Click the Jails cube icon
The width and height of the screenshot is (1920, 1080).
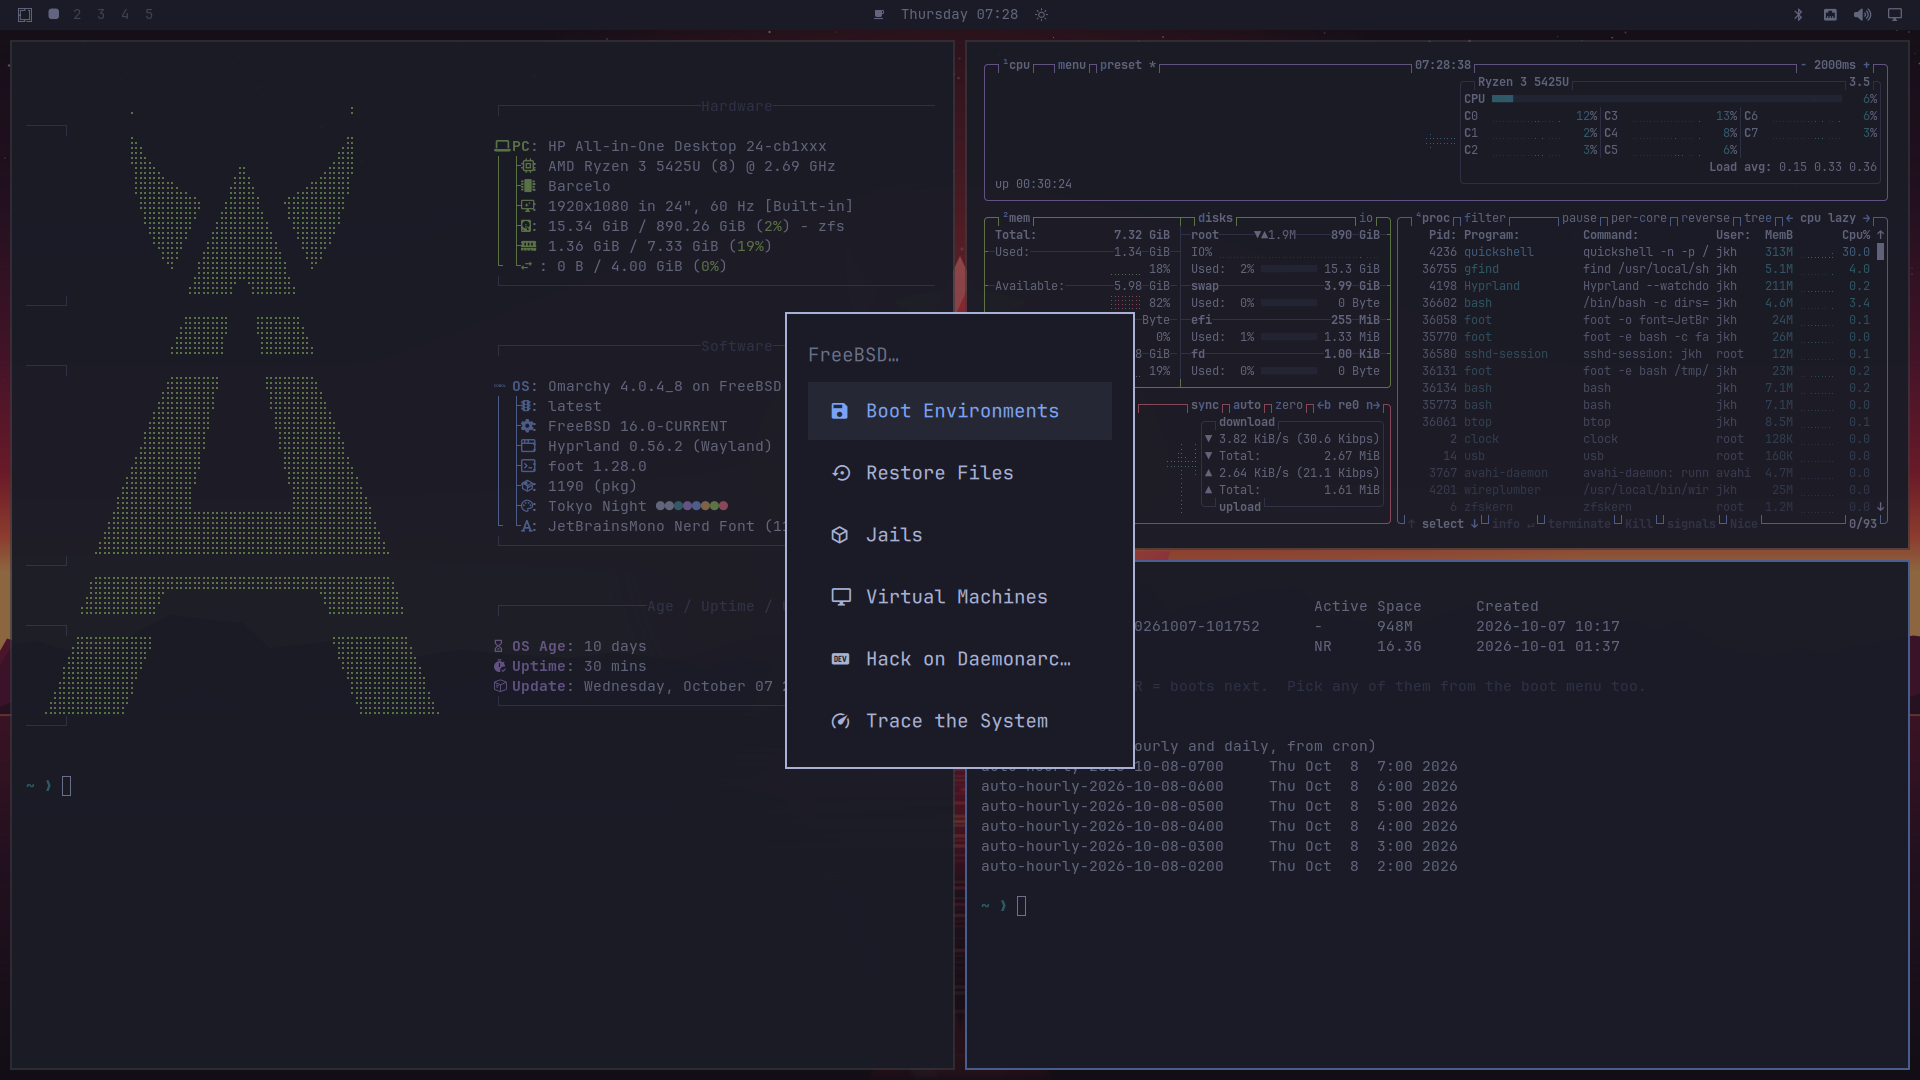coord(840,535)
